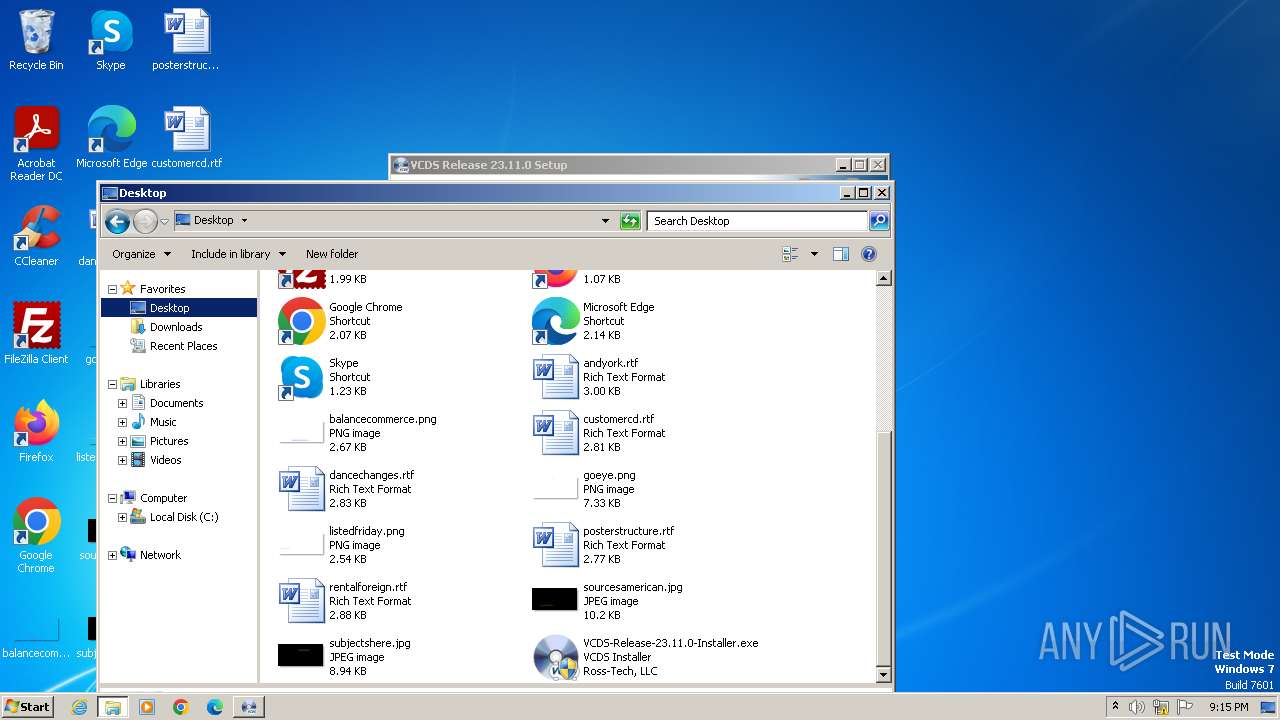This screenshot has width=1280, height=720.
Task: Select the customercd.rtf file icon in Explorer
Action: coord(555,433)
